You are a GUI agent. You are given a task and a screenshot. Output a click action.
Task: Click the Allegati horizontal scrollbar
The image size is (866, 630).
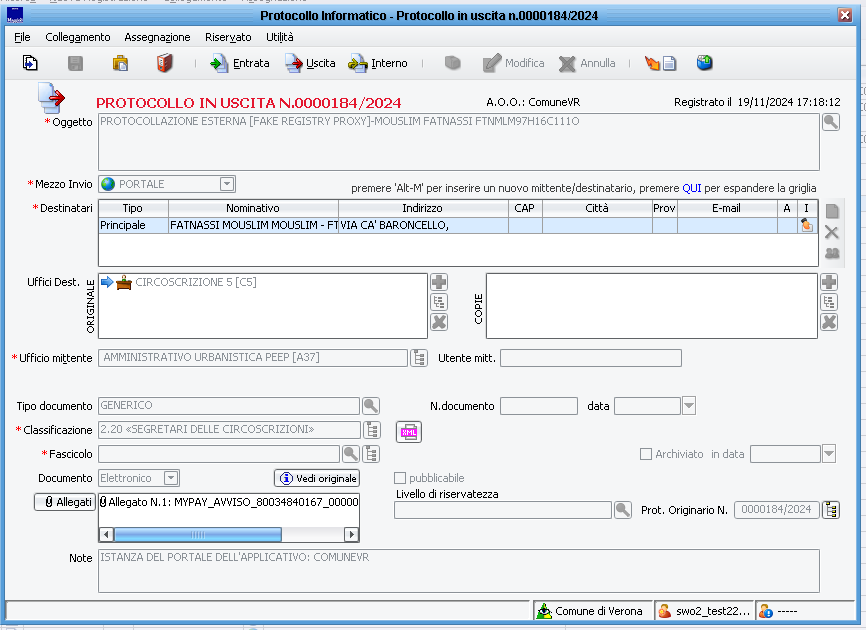click(229, 534)
